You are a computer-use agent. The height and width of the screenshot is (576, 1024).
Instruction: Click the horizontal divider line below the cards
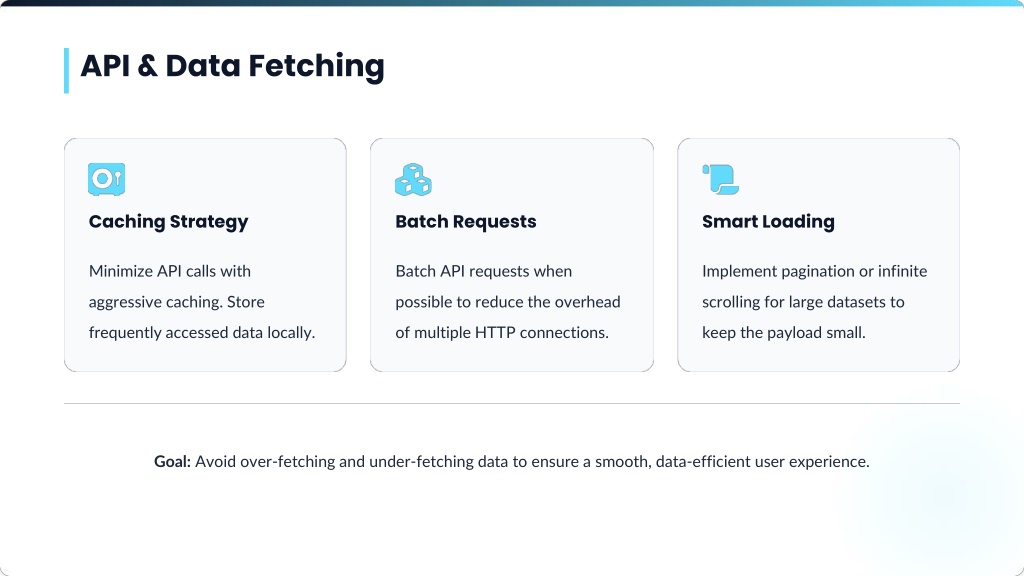coord(511,404)
